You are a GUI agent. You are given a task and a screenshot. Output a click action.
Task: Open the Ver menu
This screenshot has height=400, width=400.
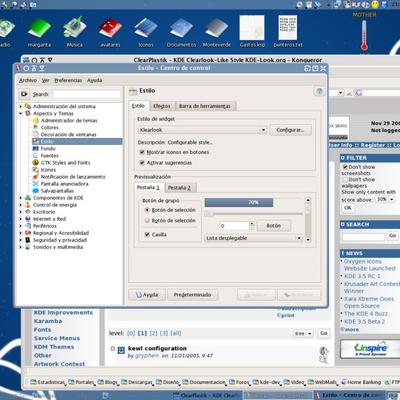pyautogui.click(x=46, y=80)
